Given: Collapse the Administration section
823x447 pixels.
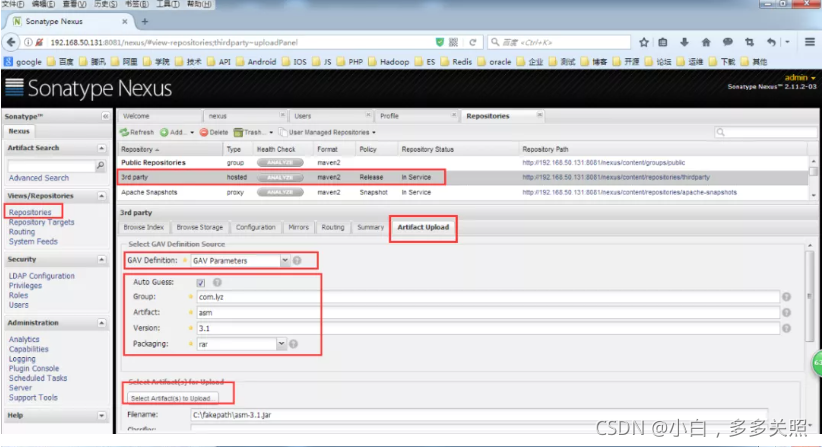Looking at the screenshot, I should click(101, 323).
